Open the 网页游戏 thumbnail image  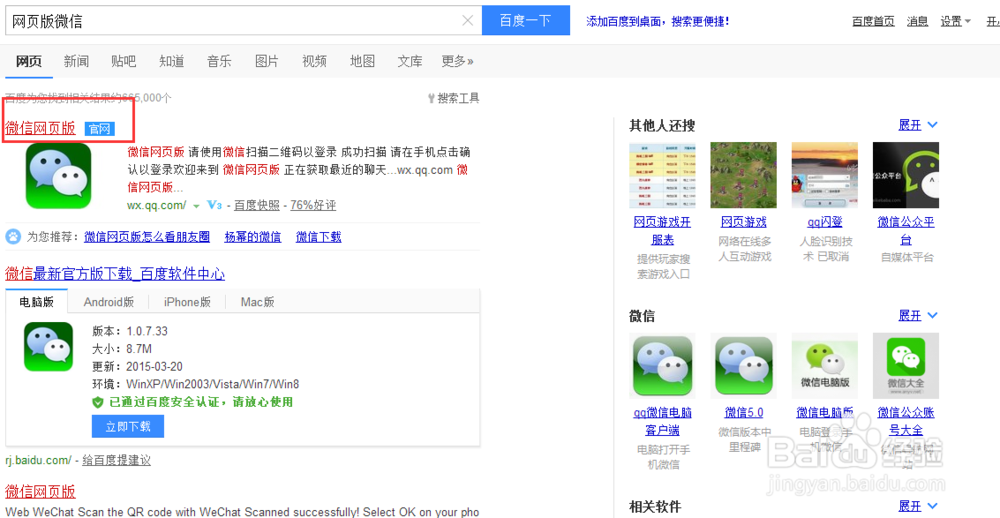[744, 175]
